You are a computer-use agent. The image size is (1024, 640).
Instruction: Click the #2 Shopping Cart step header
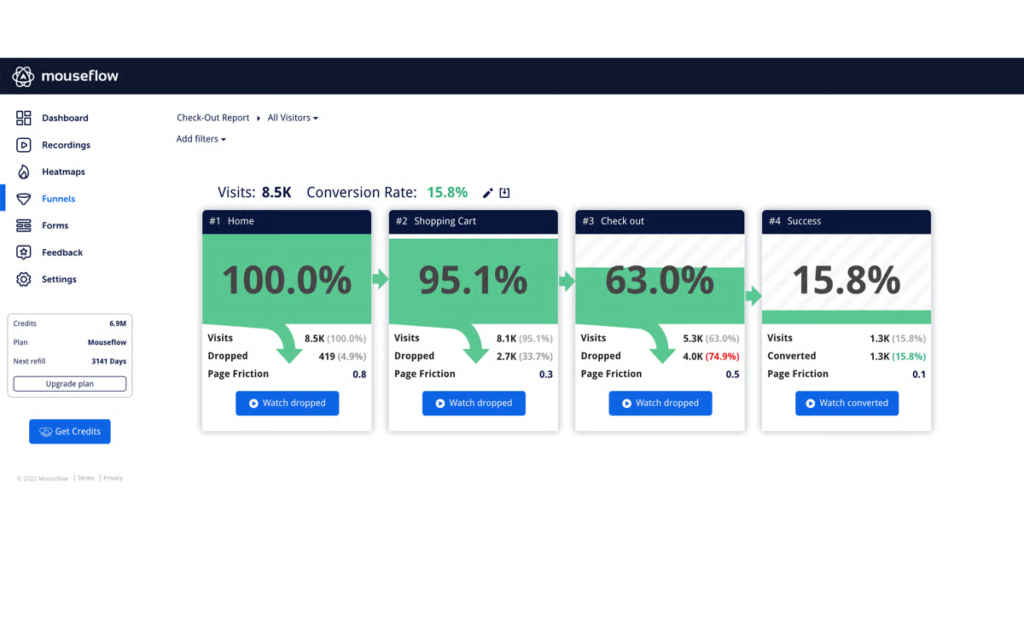pos(473,221)
